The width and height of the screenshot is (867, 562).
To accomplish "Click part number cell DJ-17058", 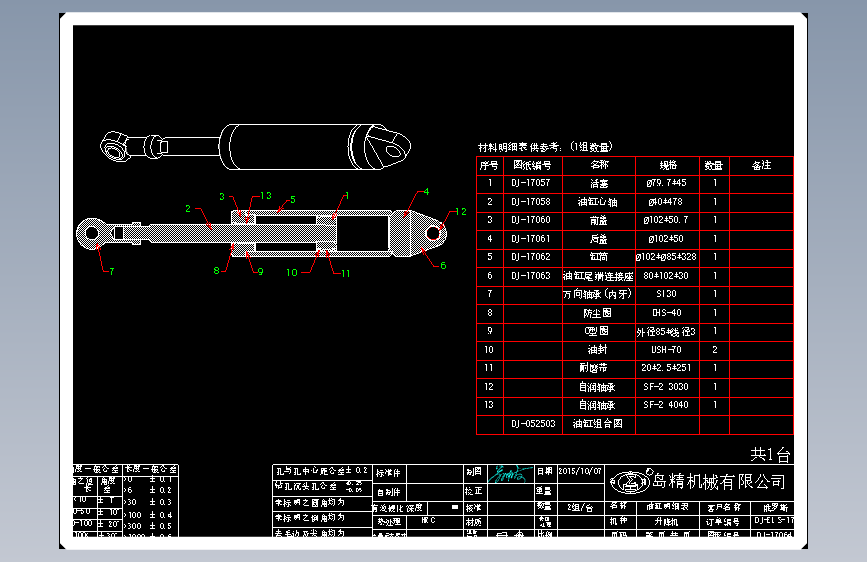I will tap(531, 201).
